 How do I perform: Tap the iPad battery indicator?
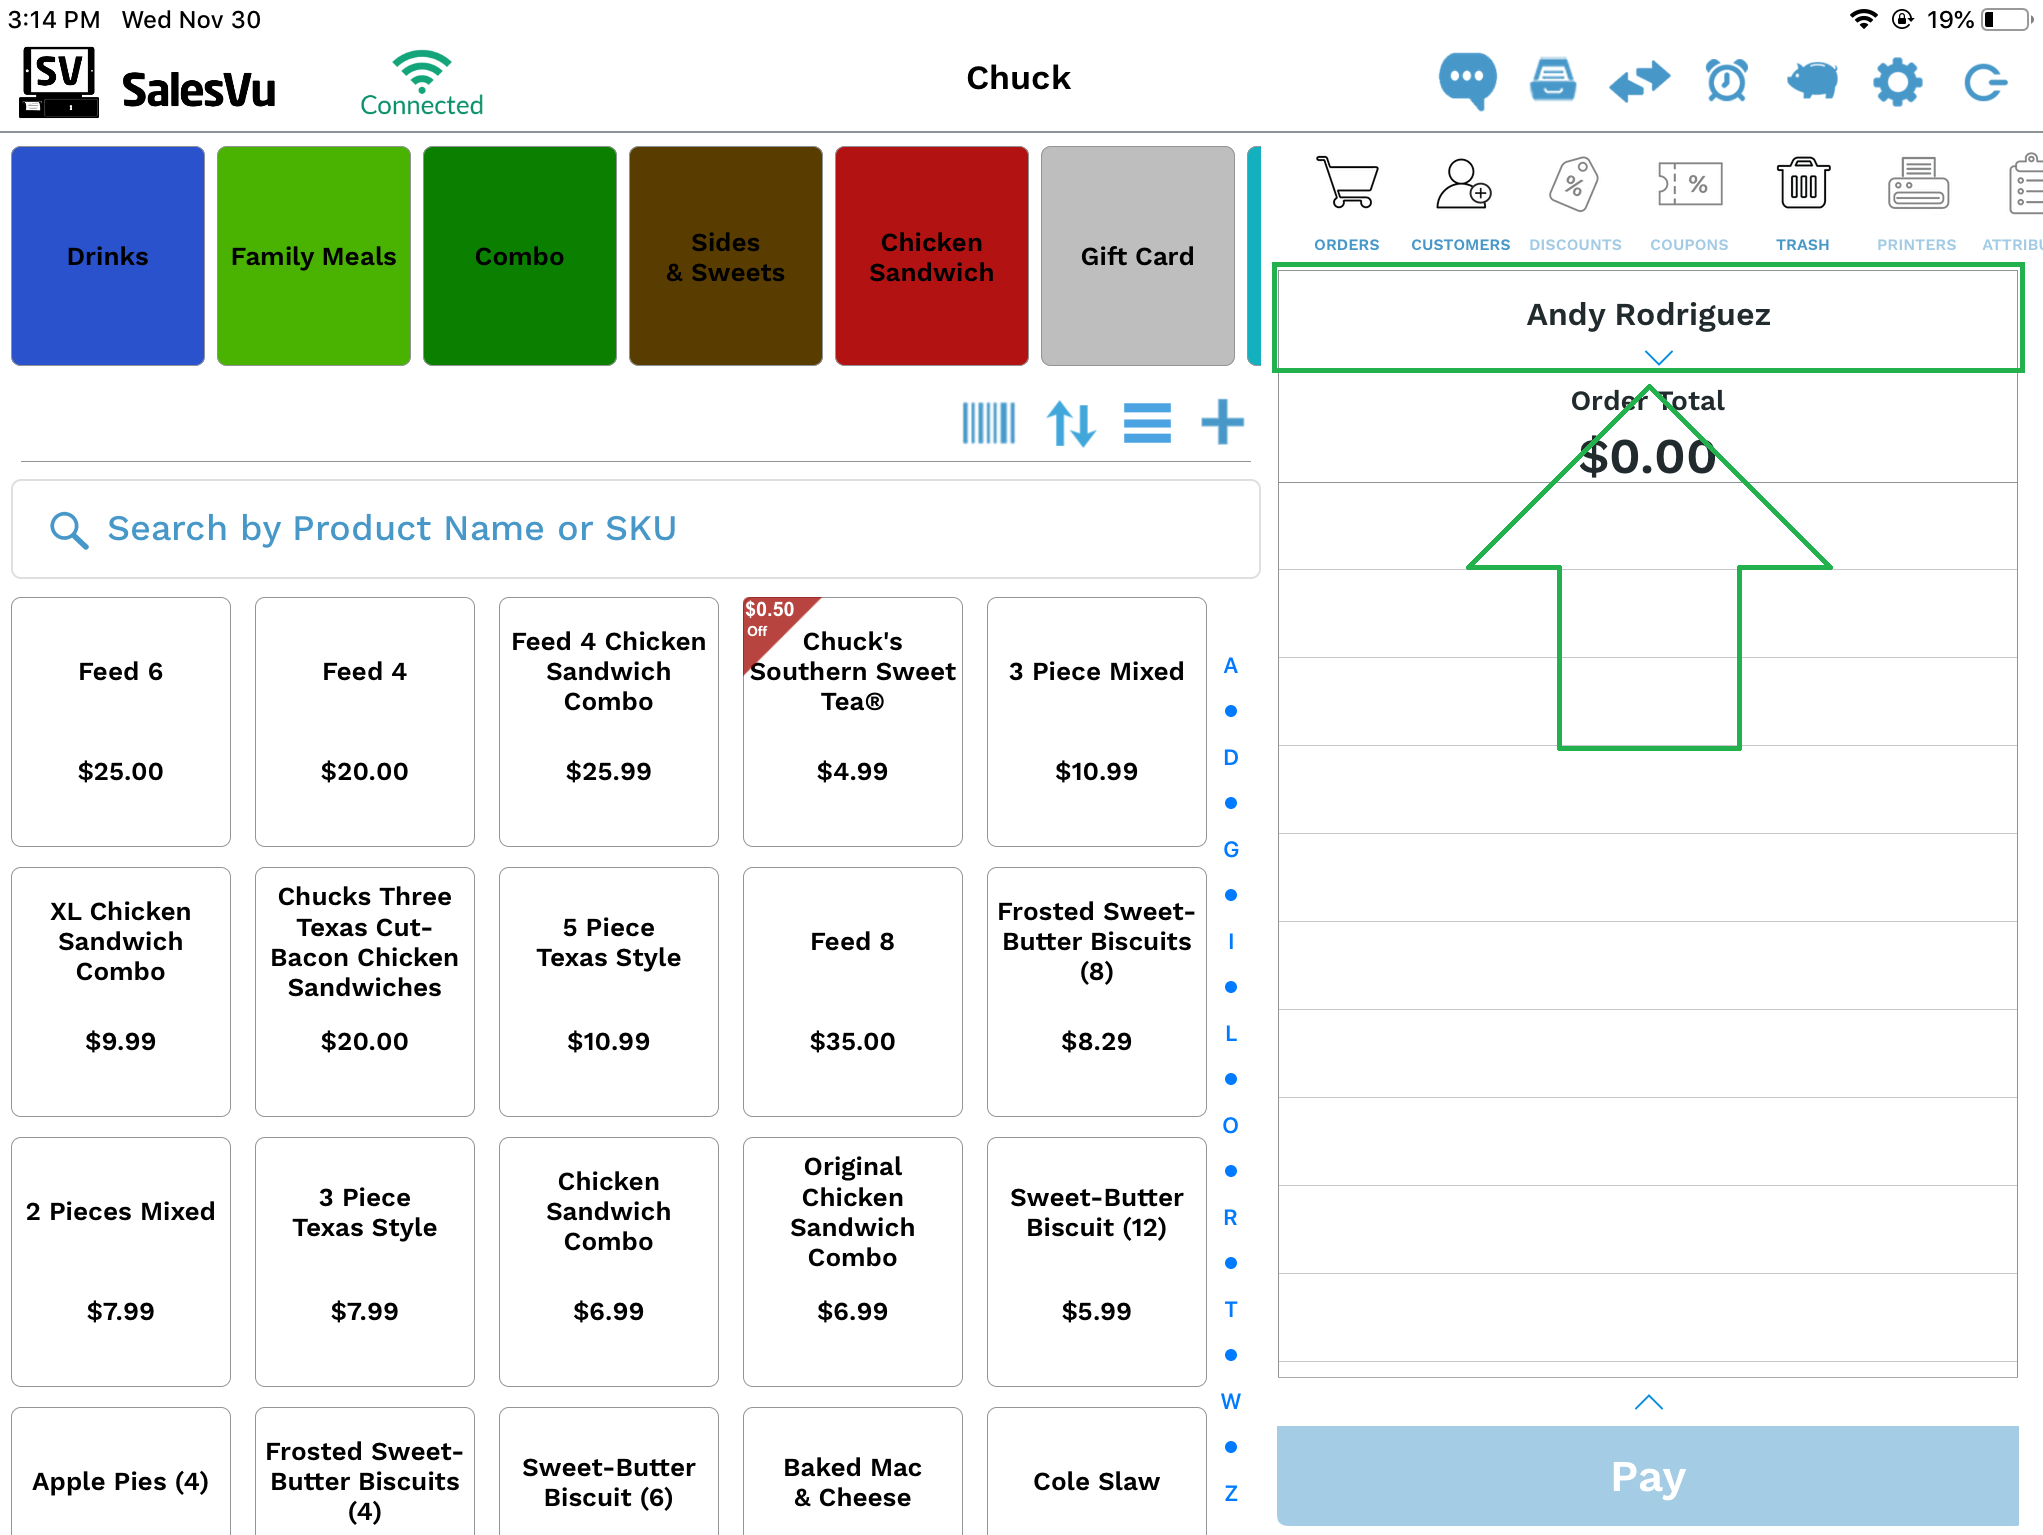point(2005,20)
